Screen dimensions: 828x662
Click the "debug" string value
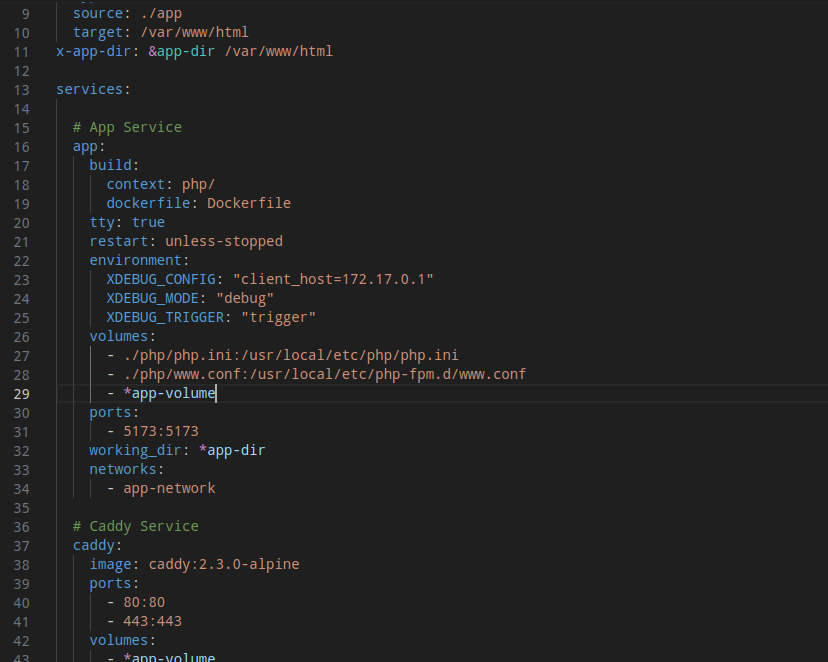[x=245, y=298]
